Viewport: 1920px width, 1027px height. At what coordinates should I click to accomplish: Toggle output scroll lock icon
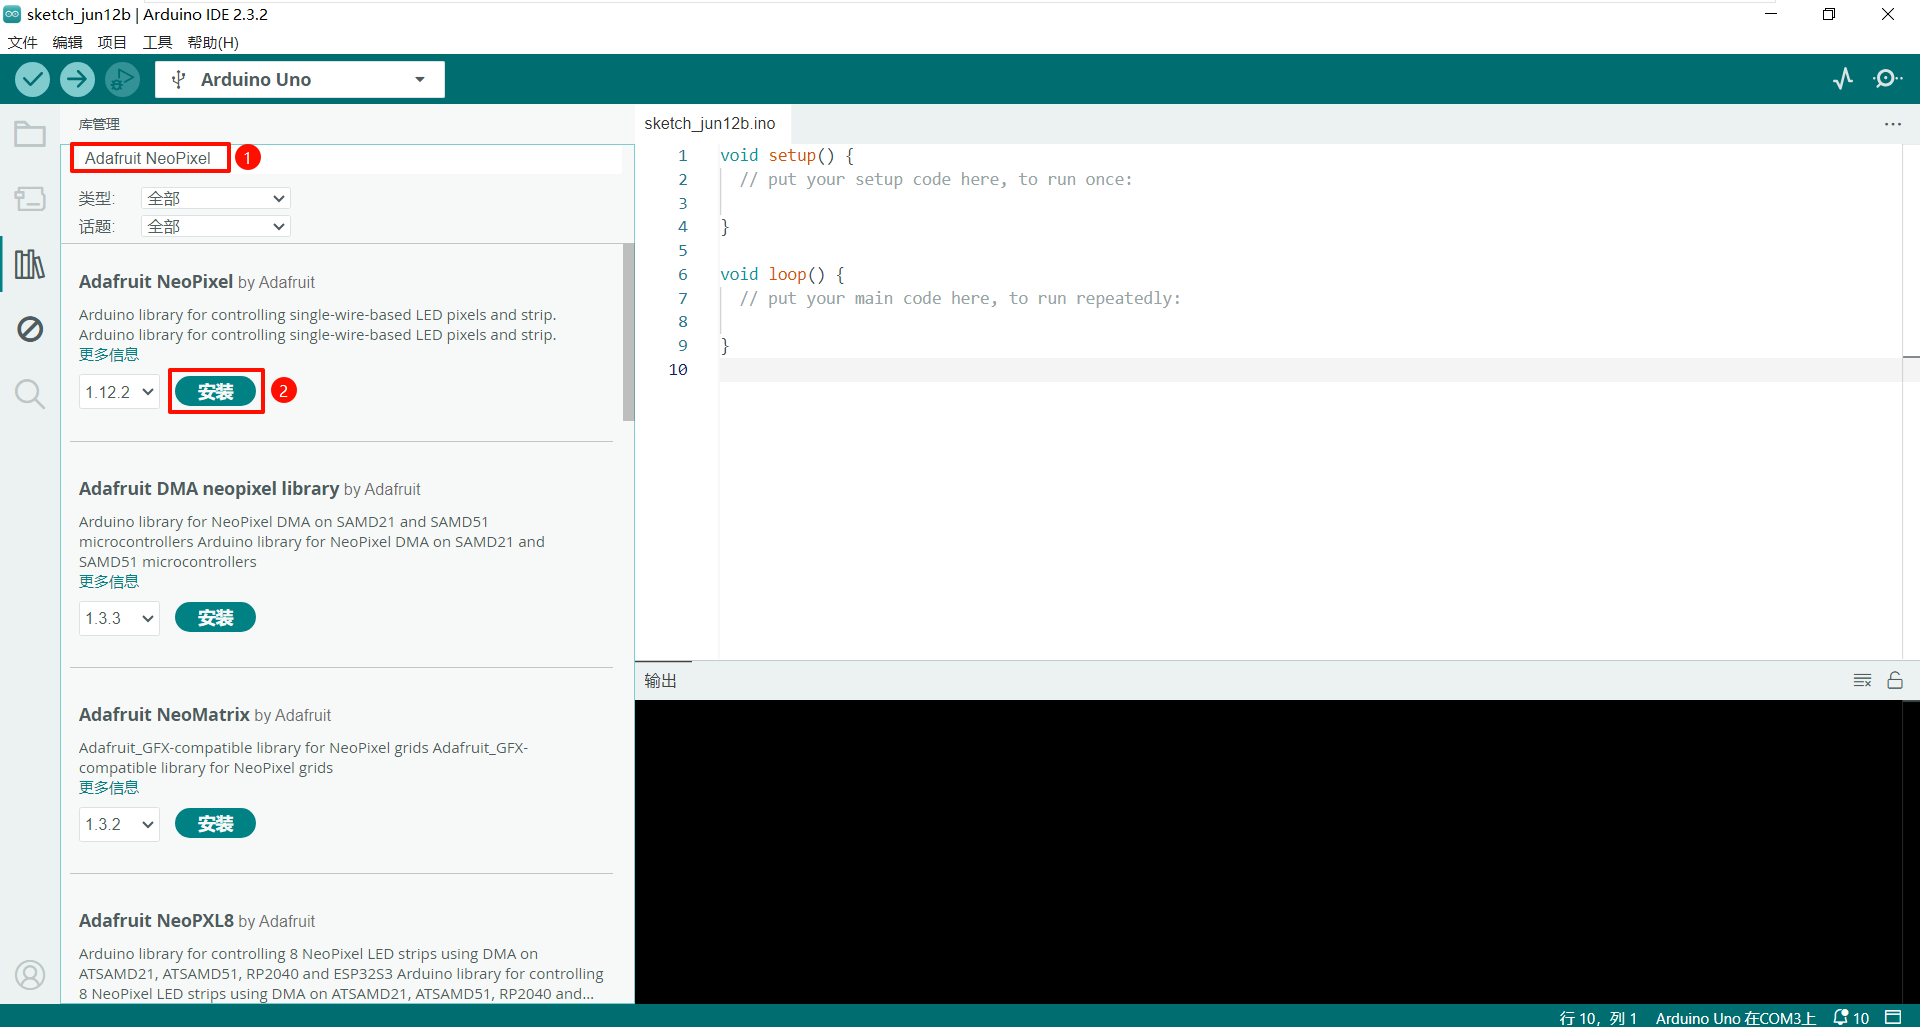click(x=1895, y=680)
